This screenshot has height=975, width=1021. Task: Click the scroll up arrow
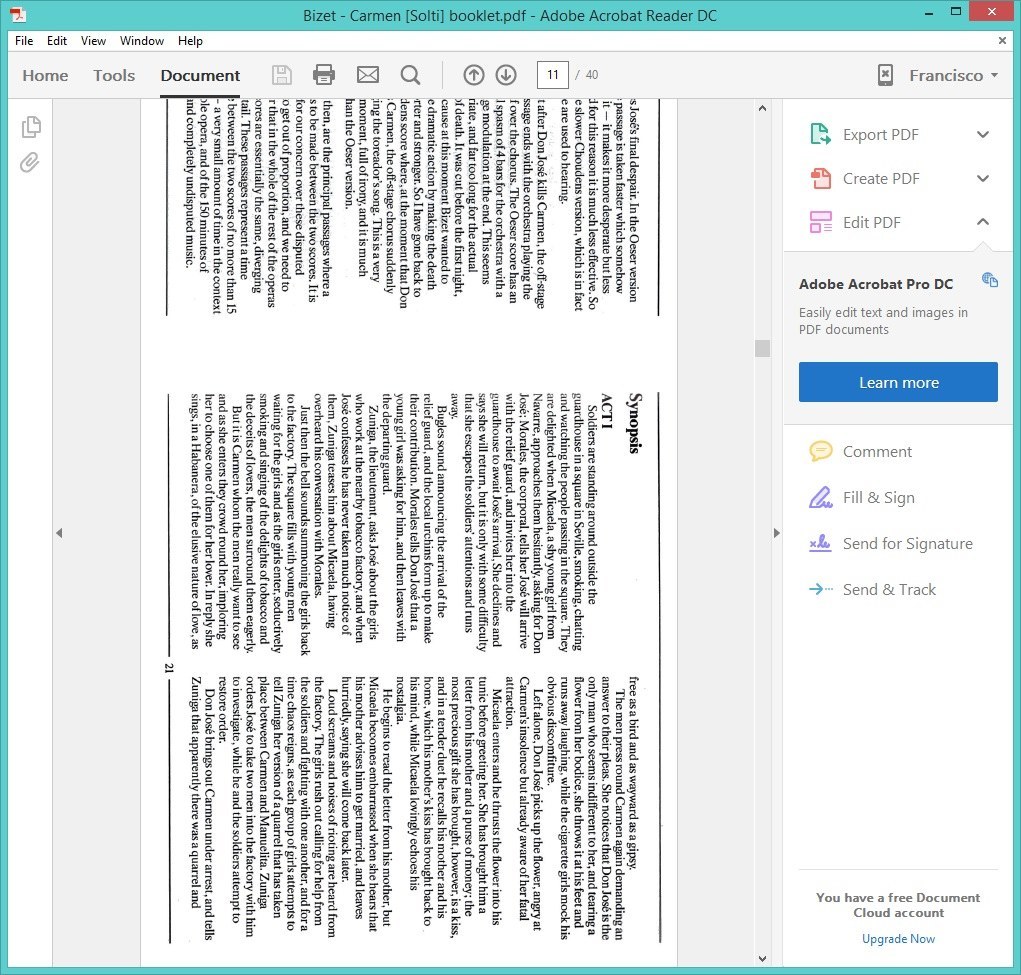(x=762, y=109)
